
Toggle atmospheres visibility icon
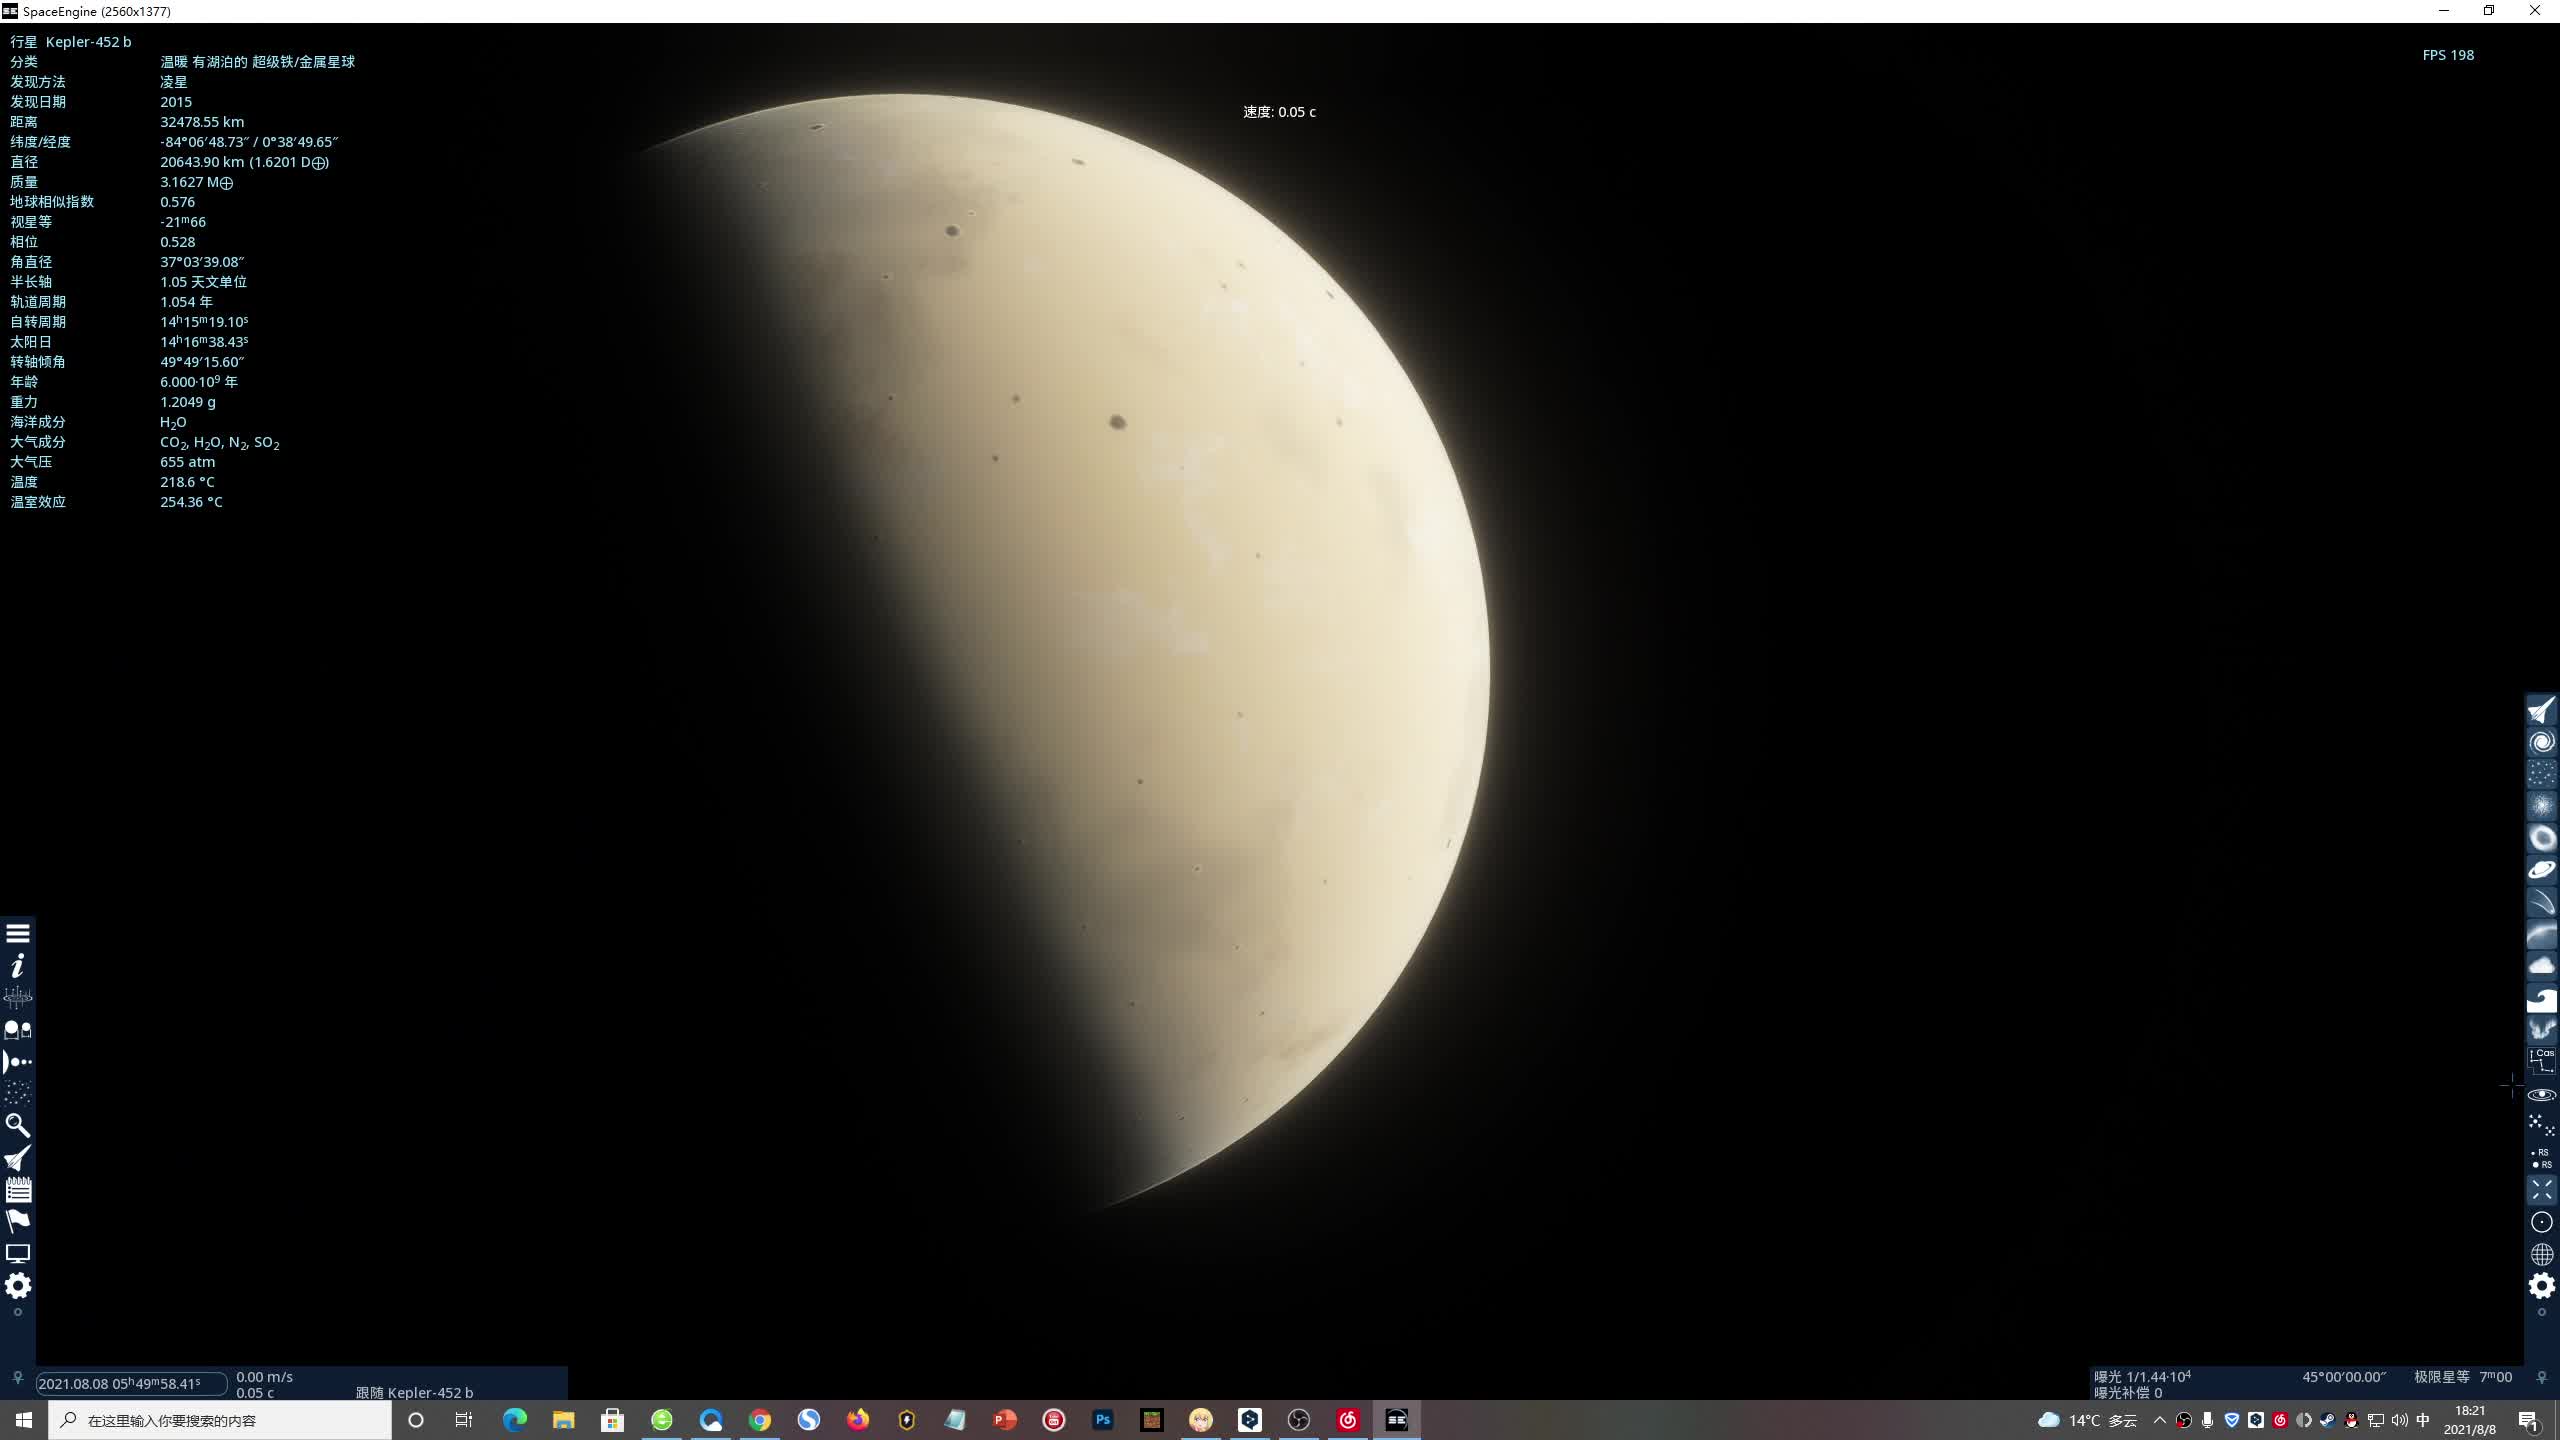click(x=2542, y=934)
